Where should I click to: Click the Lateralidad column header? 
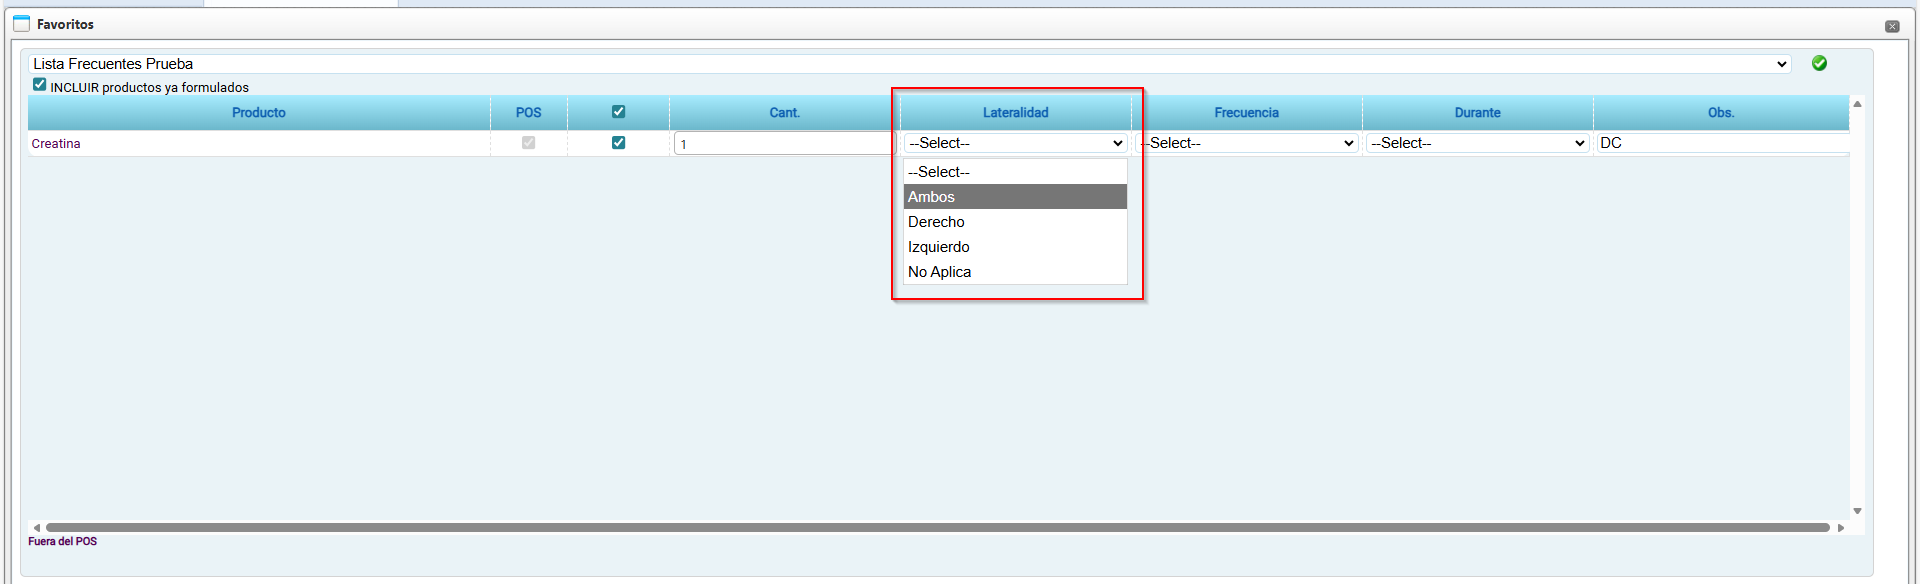point(1016,113)
